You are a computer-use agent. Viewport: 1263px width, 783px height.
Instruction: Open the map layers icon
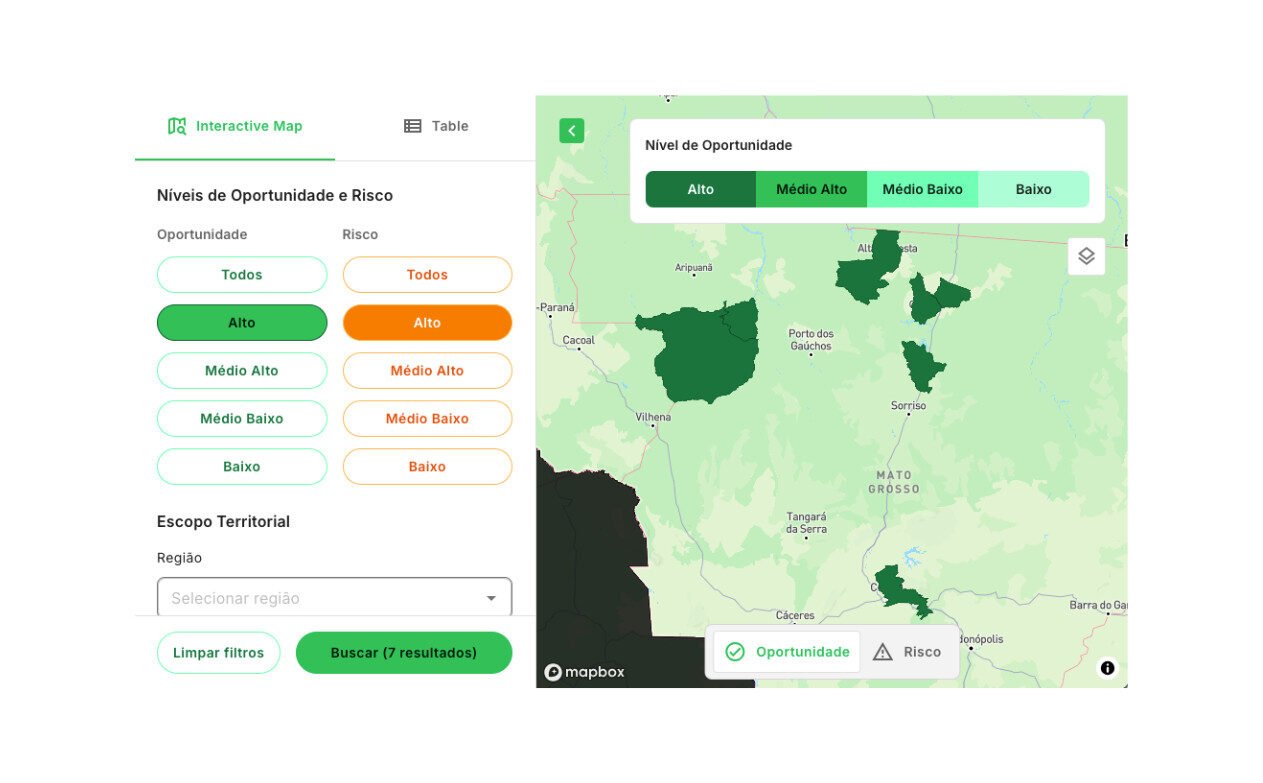click(1086, 256)
